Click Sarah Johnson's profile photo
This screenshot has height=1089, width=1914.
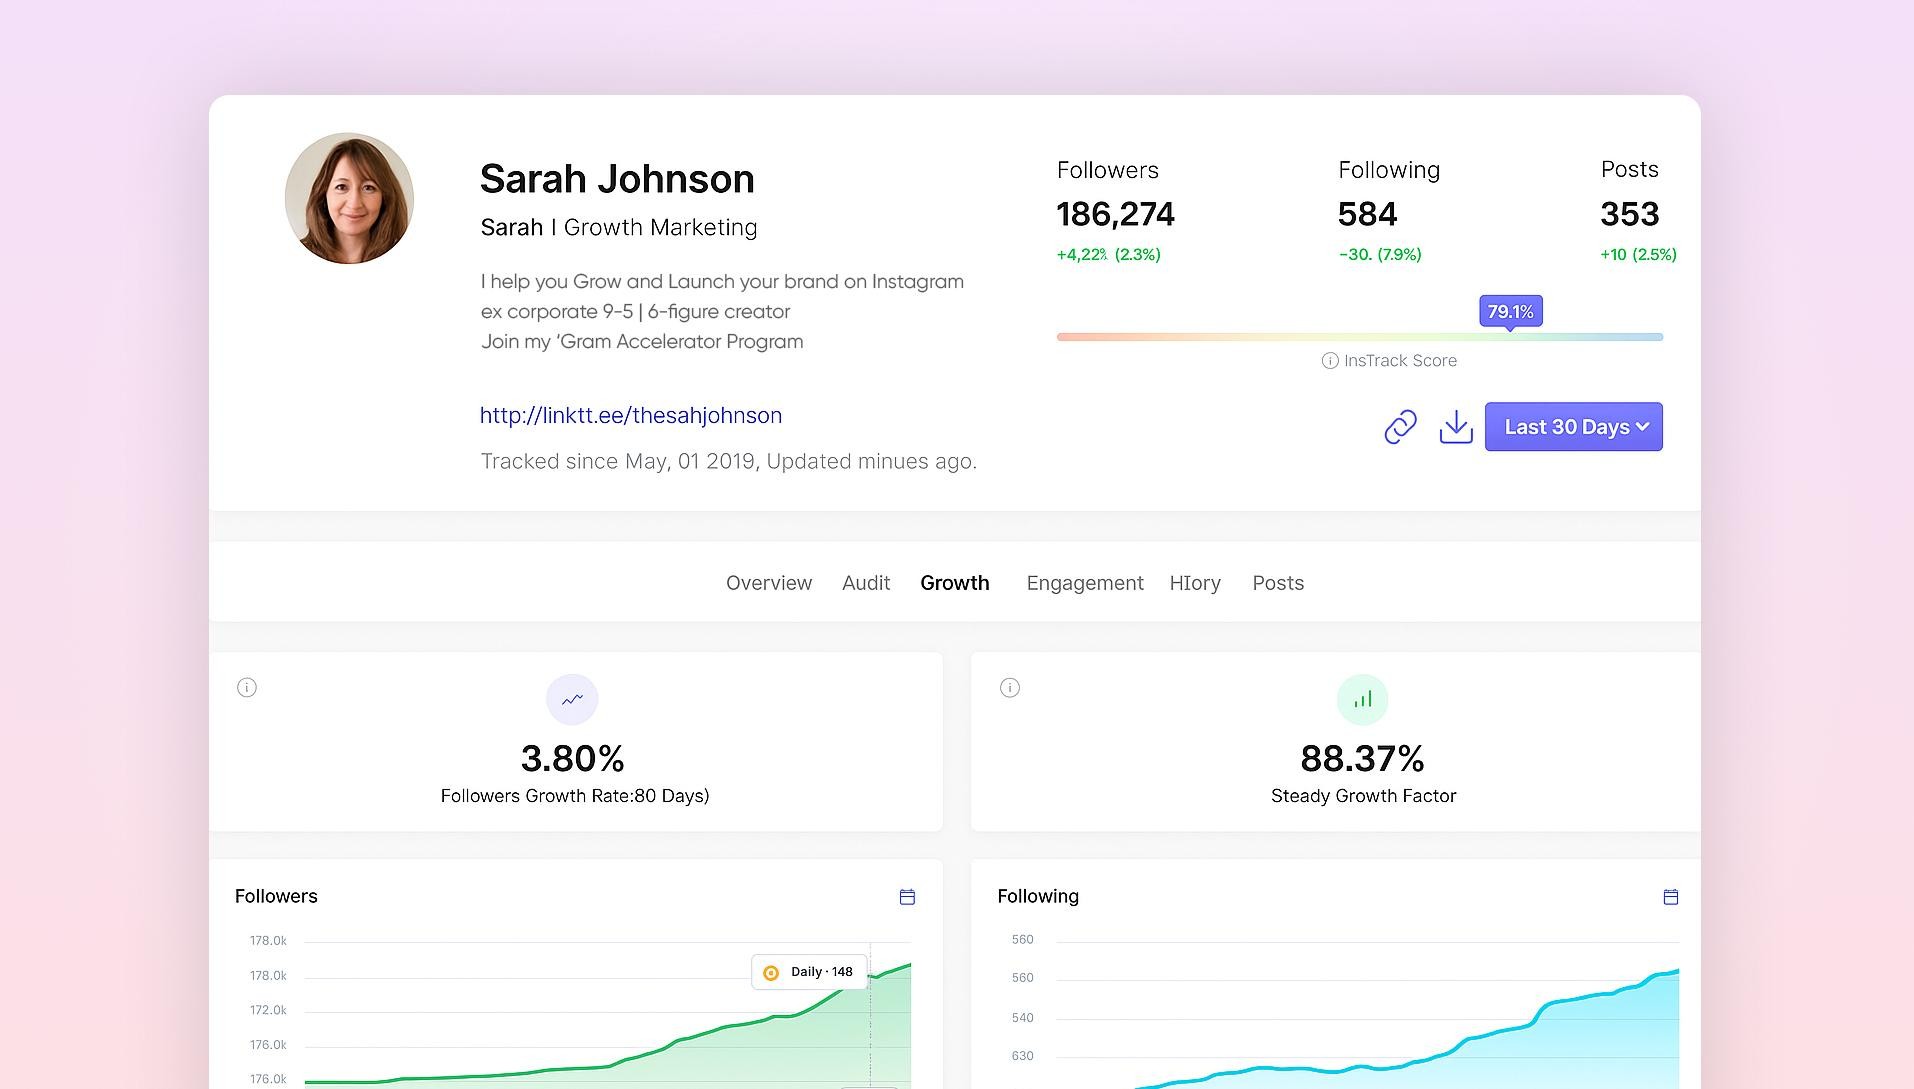tap(349, 198)
